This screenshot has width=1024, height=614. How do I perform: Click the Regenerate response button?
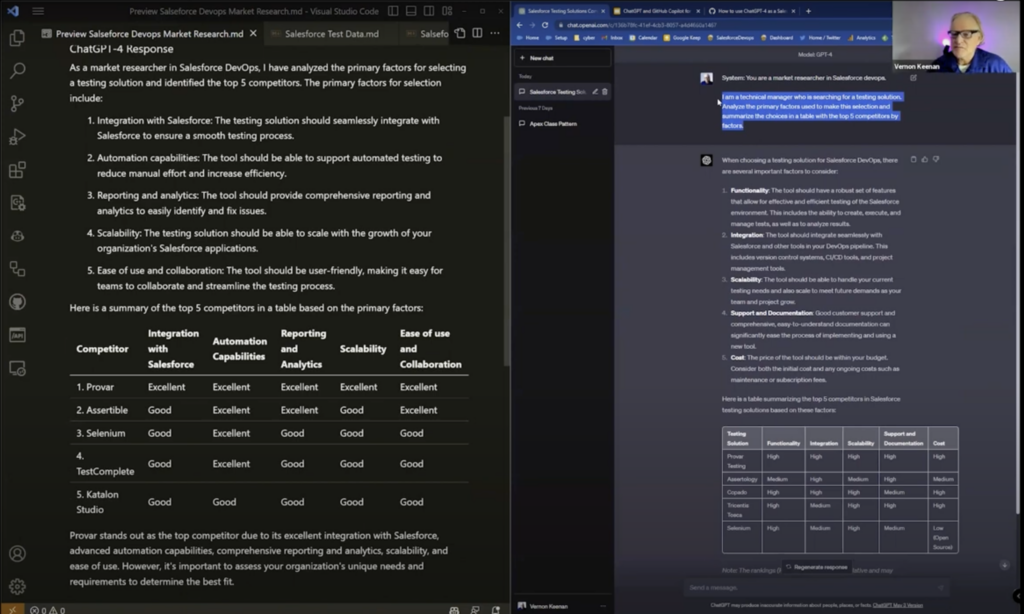coord(816,567)
